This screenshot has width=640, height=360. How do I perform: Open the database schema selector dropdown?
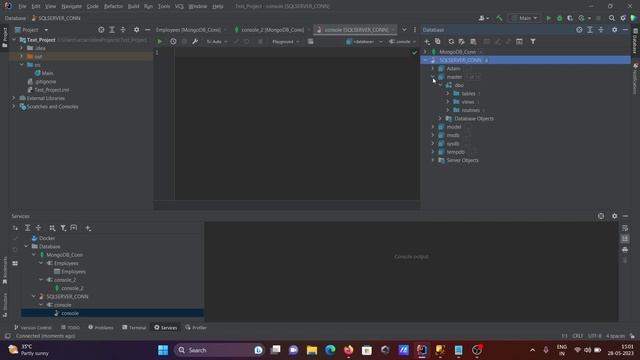(364, 42)
